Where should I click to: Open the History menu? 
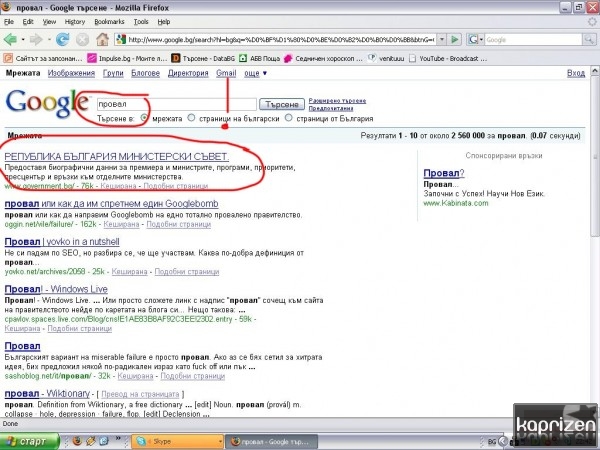75,22
